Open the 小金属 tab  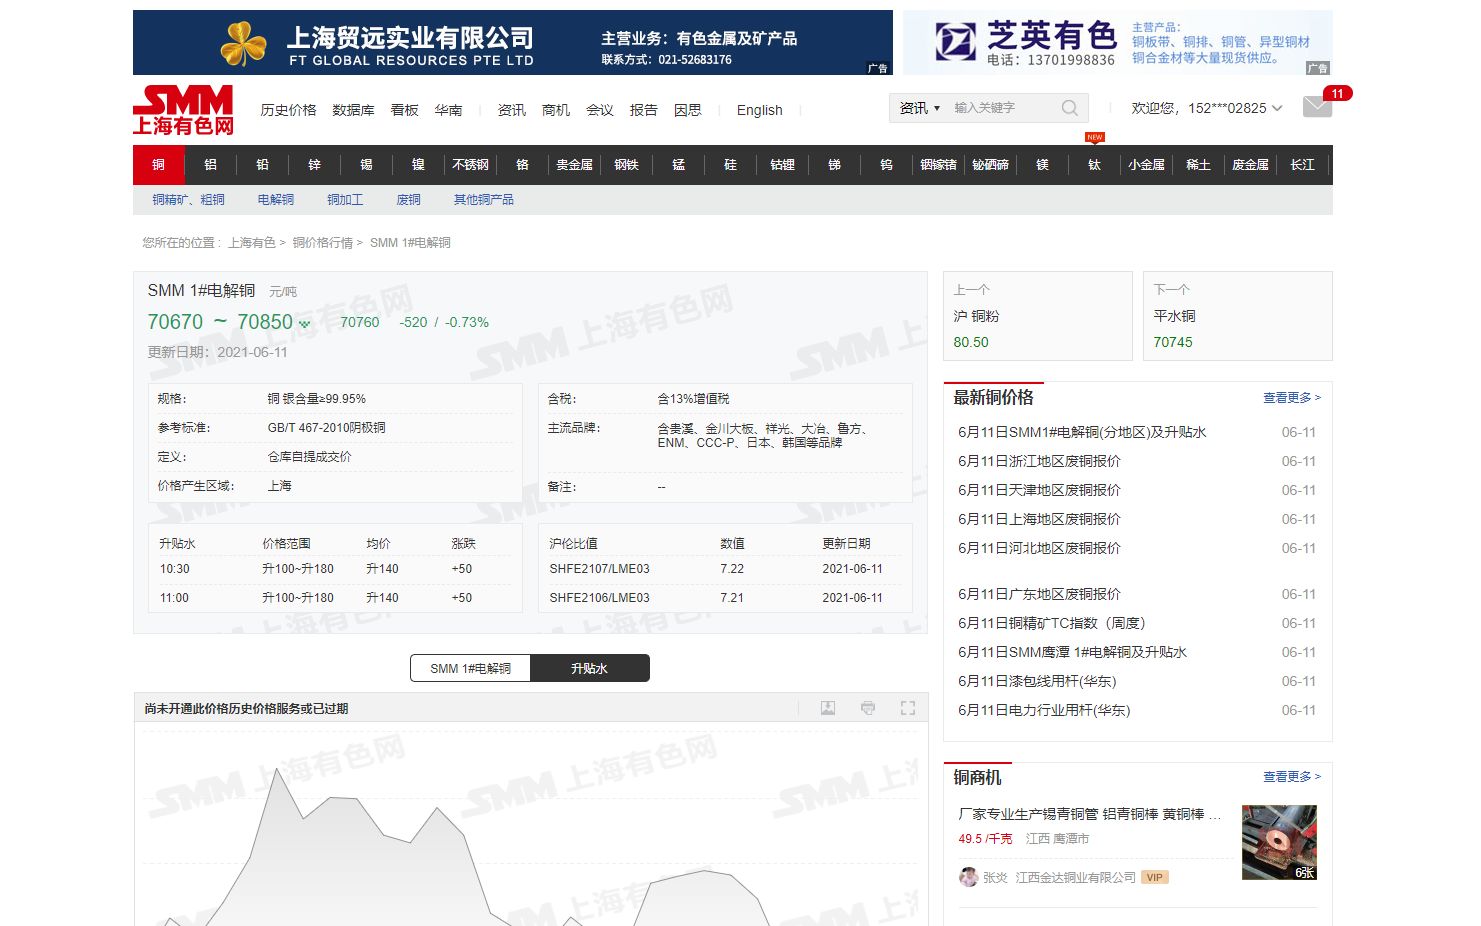pyautogui.click(x=1147, y=165)
